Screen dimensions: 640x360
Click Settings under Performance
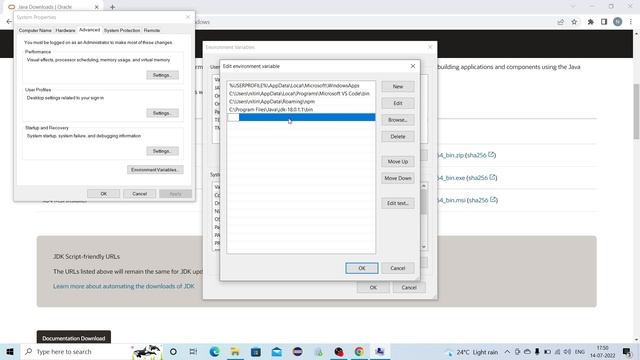coord(162,75)
